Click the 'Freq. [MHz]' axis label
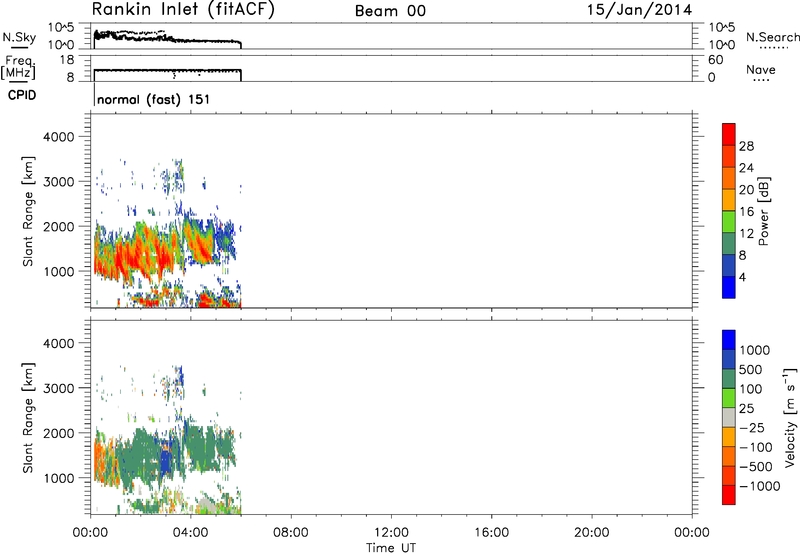 click(18, 67)
